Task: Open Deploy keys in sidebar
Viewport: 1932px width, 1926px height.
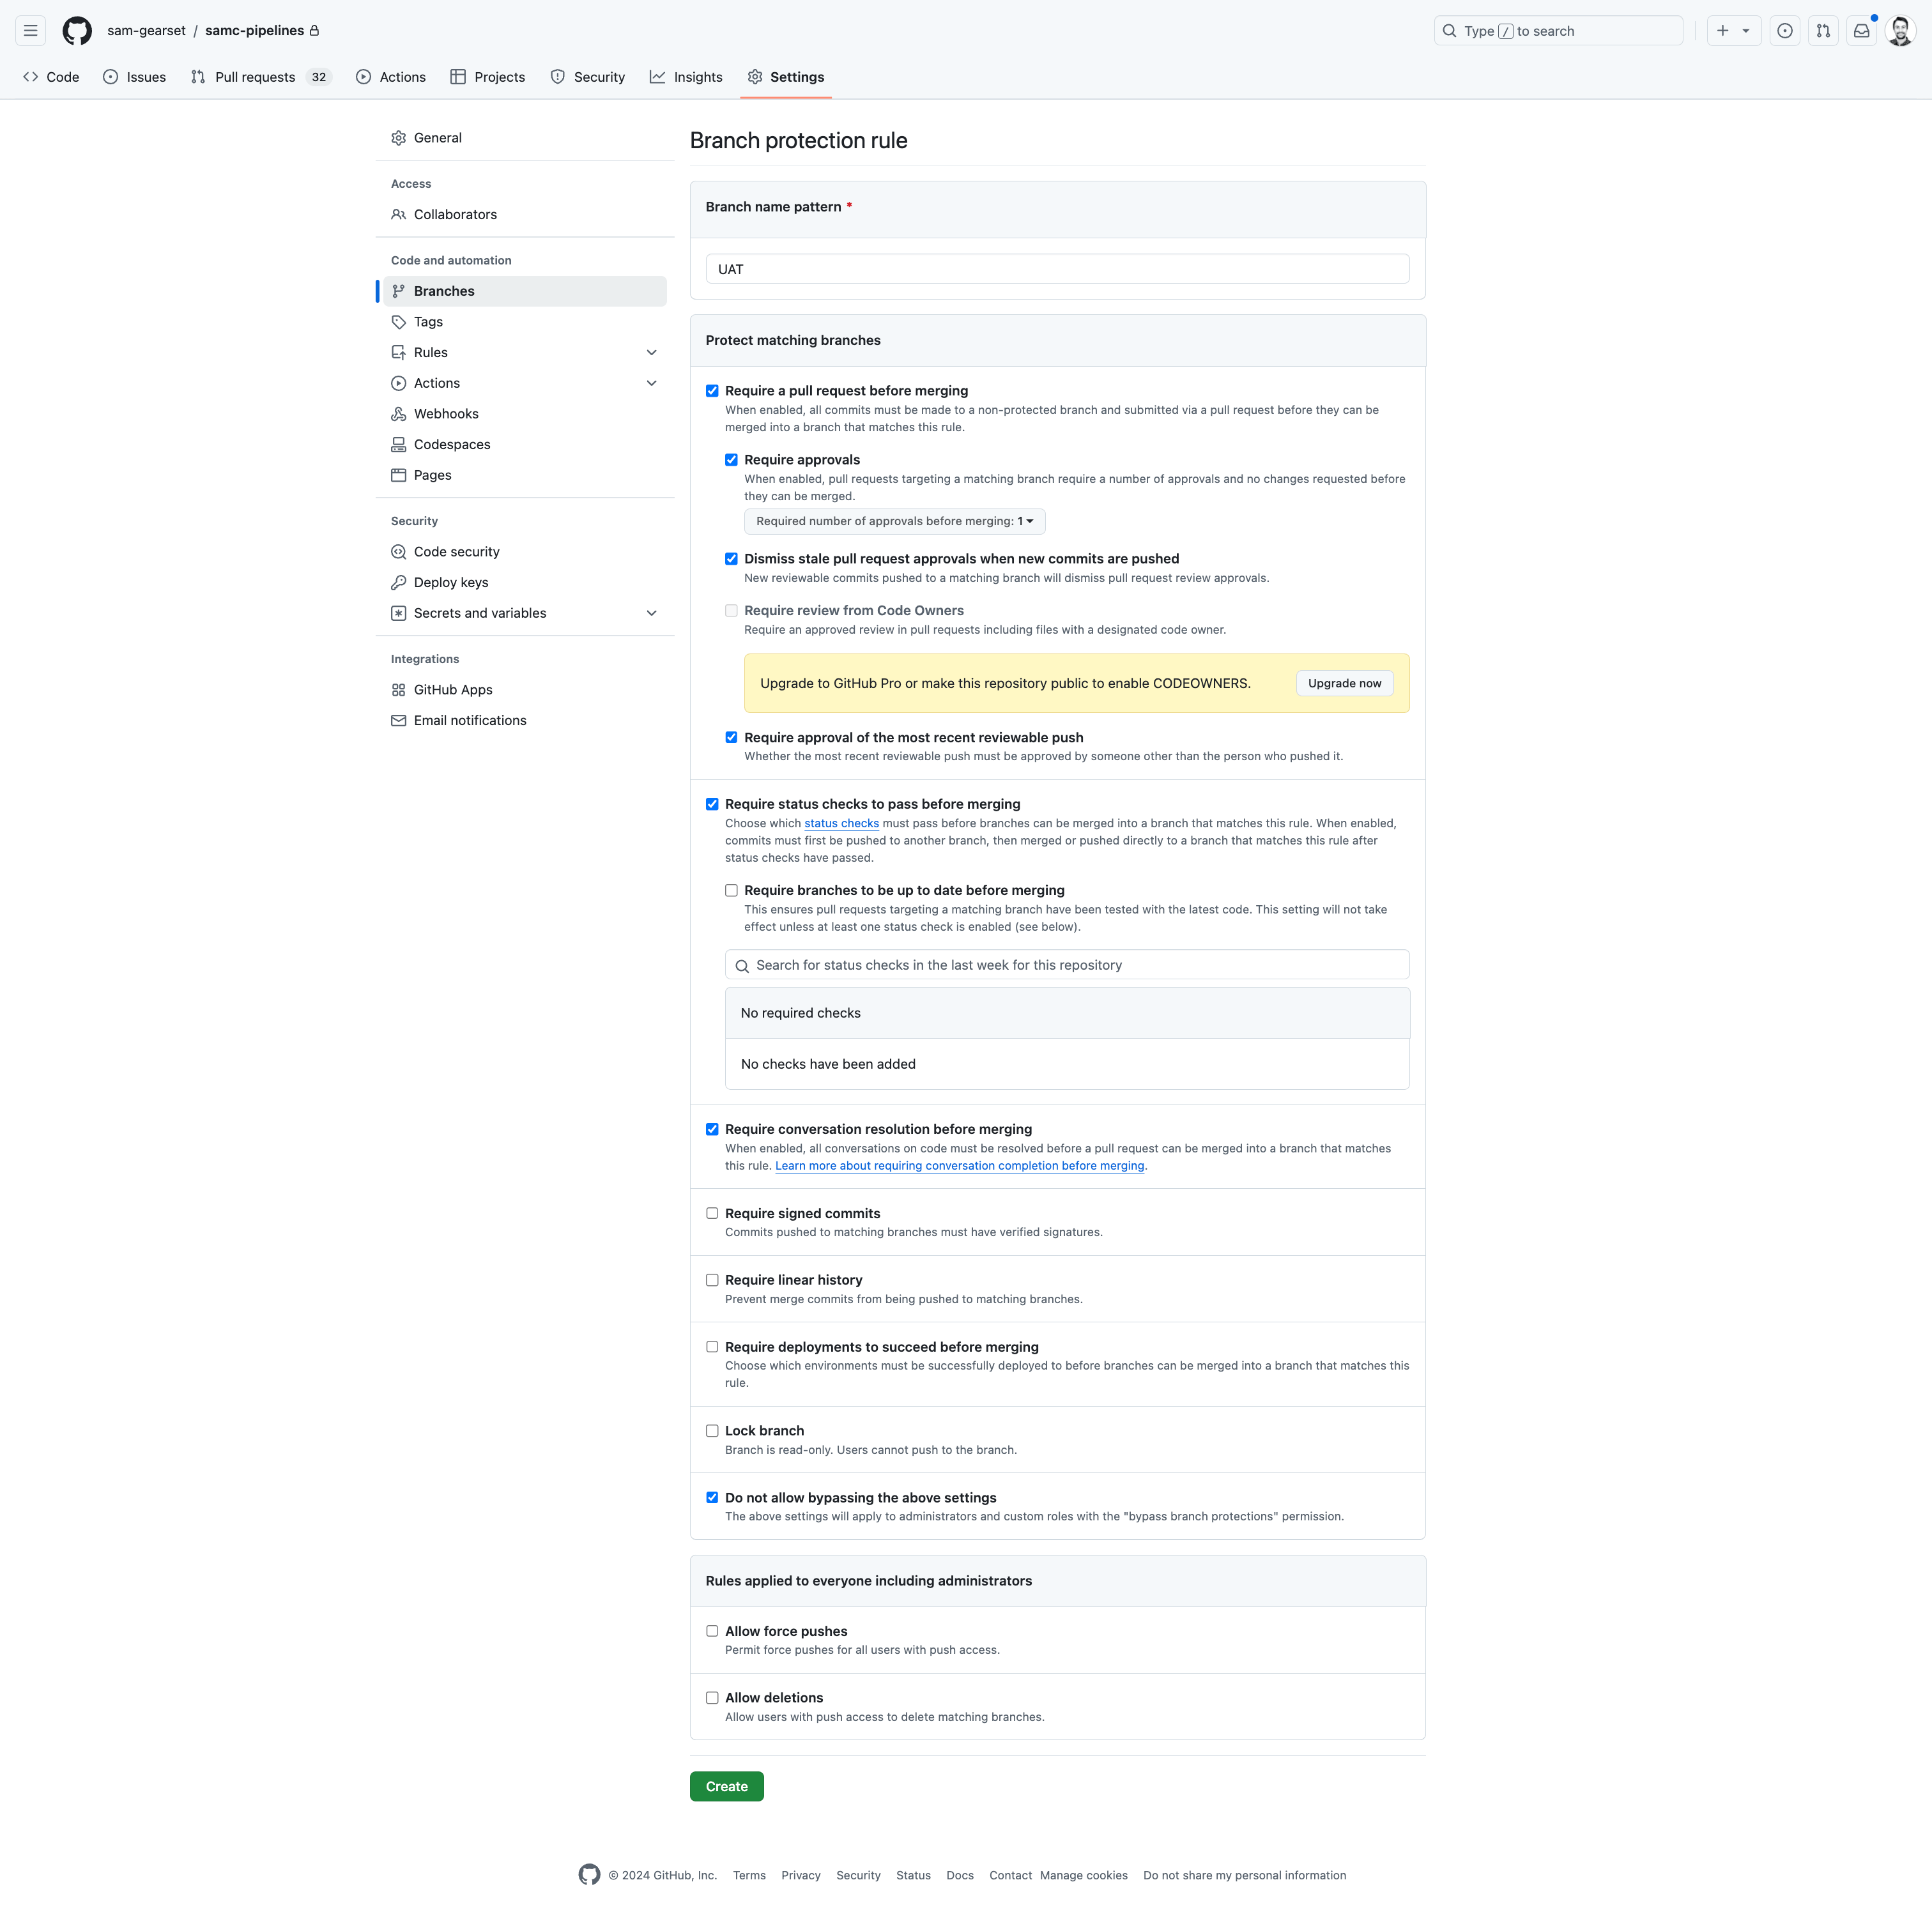Action: pos(451,582)
